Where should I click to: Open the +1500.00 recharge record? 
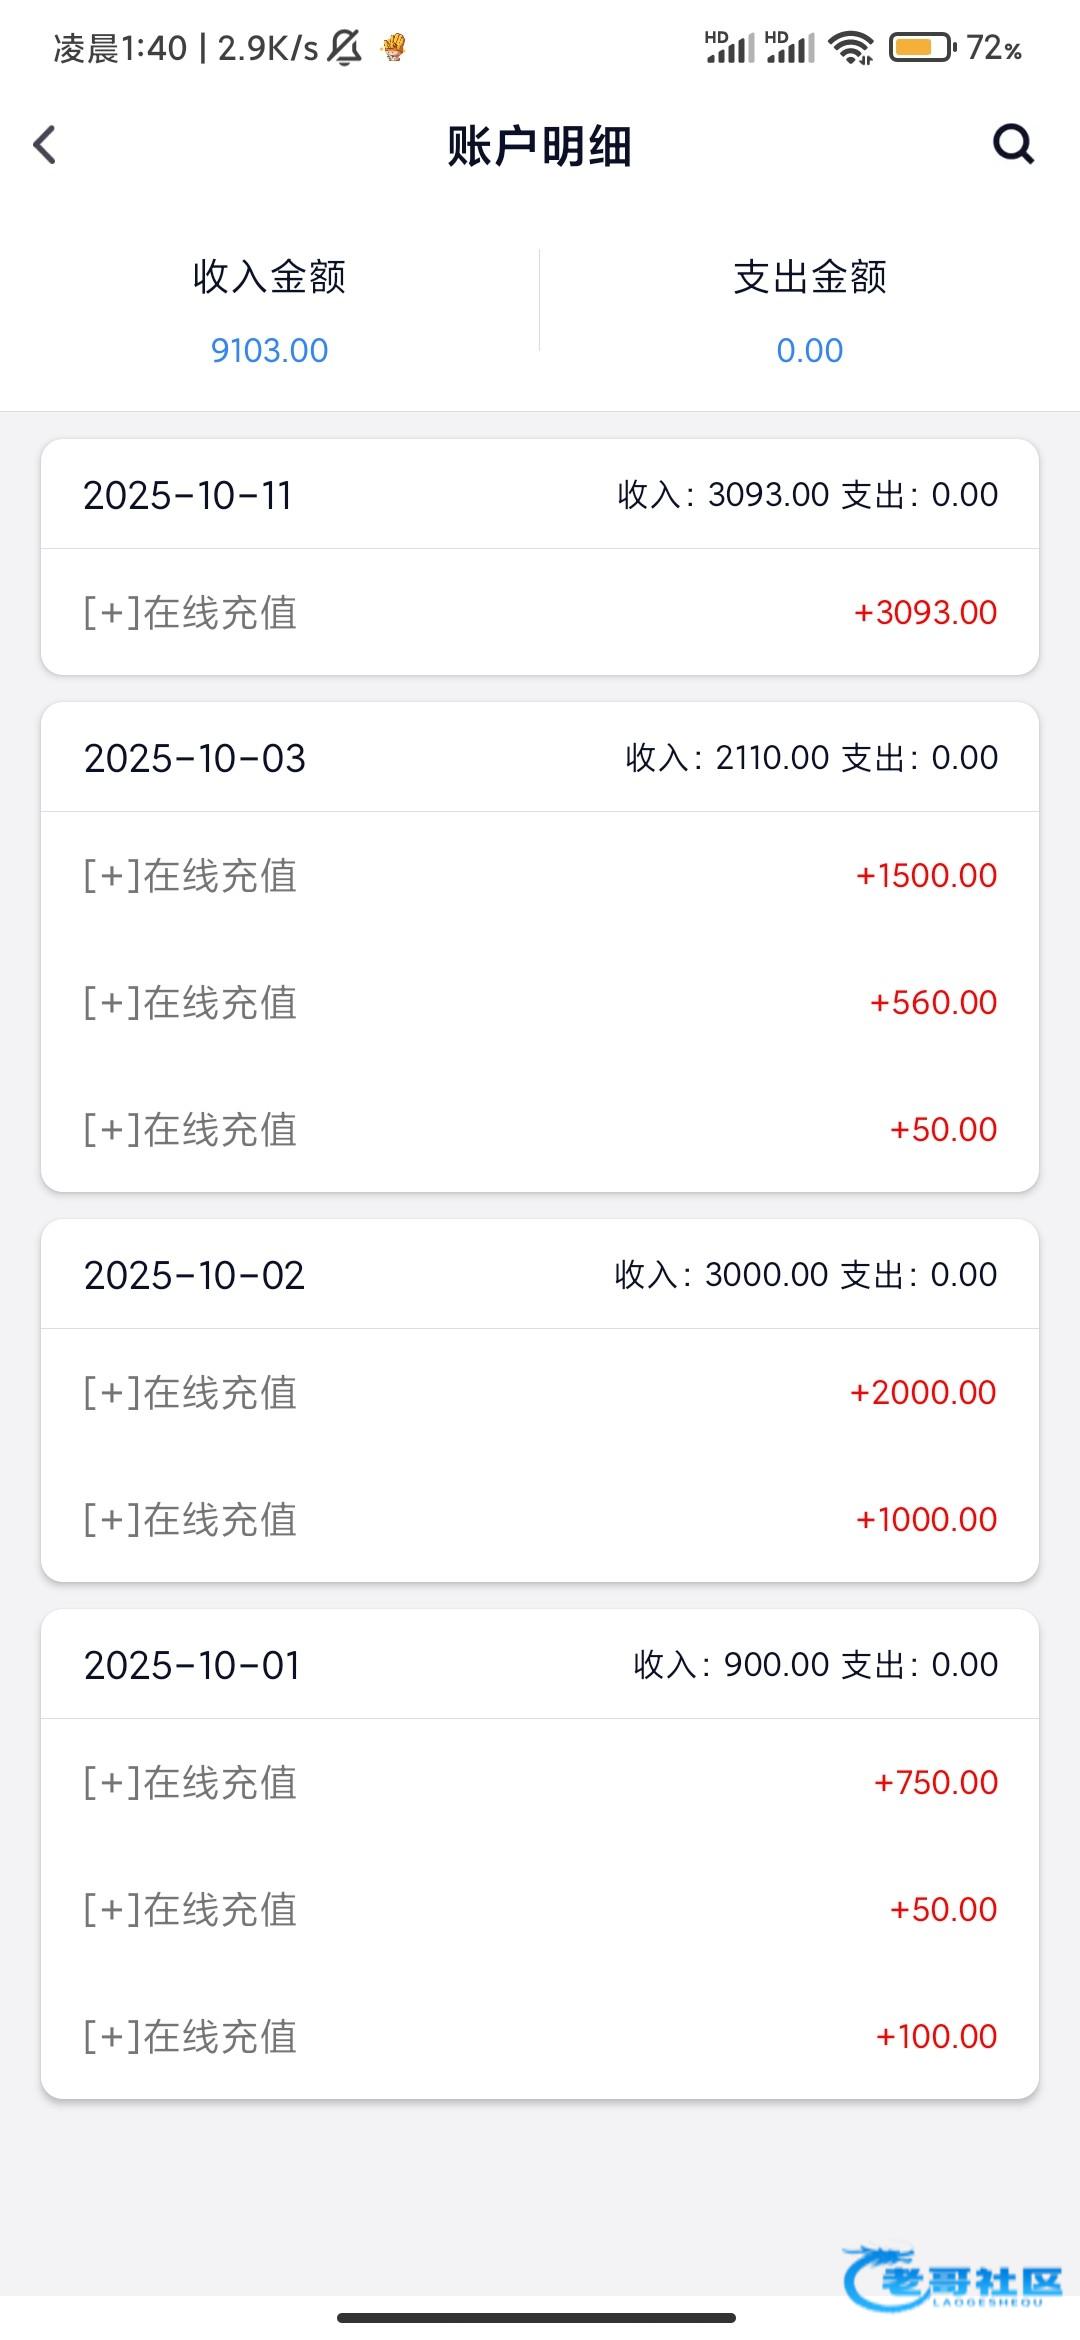click(x=540, y=876)
